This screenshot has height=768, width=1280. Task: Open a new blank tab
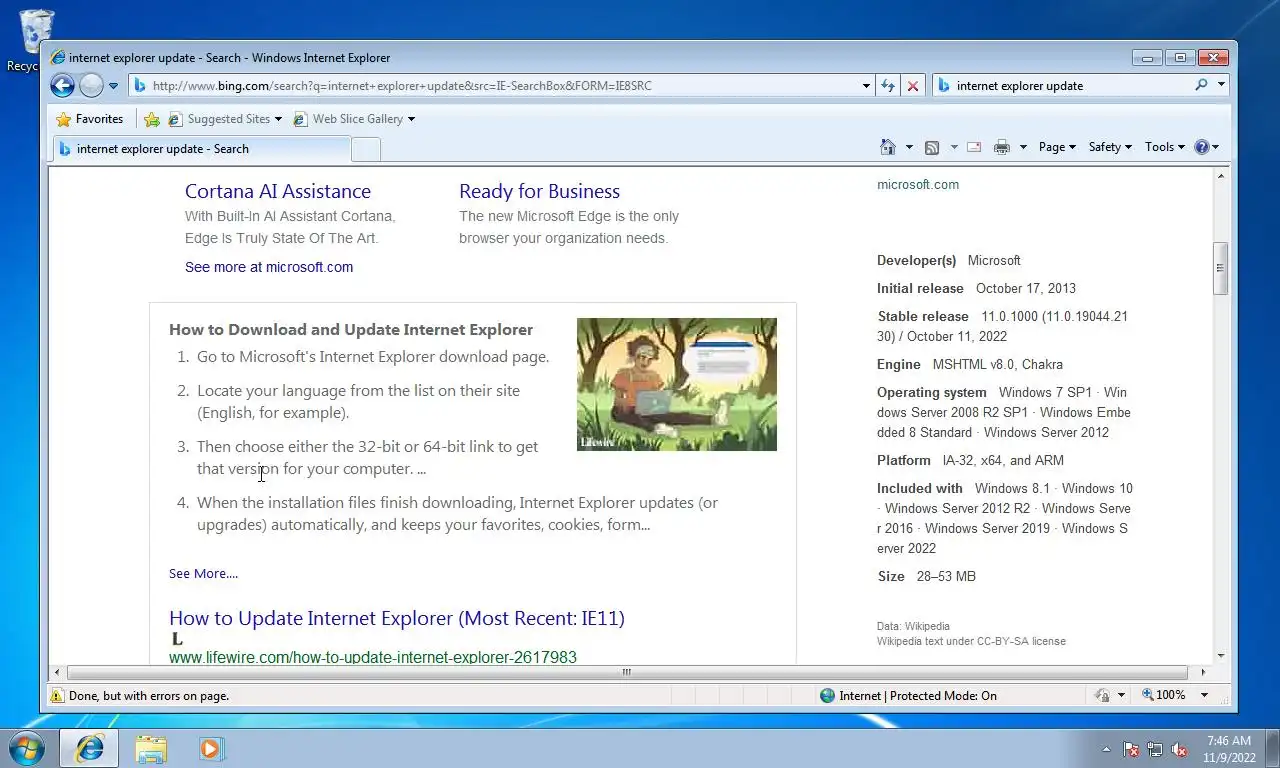point(366,150)
